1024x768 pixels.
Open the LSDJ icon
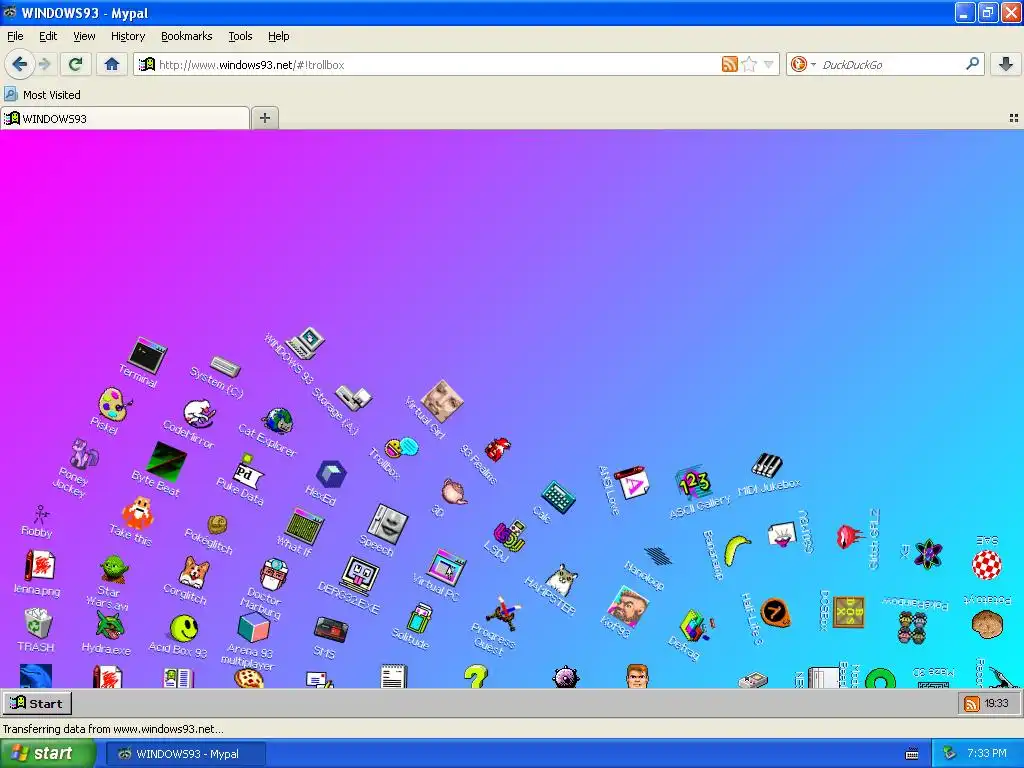coord(509,536)
